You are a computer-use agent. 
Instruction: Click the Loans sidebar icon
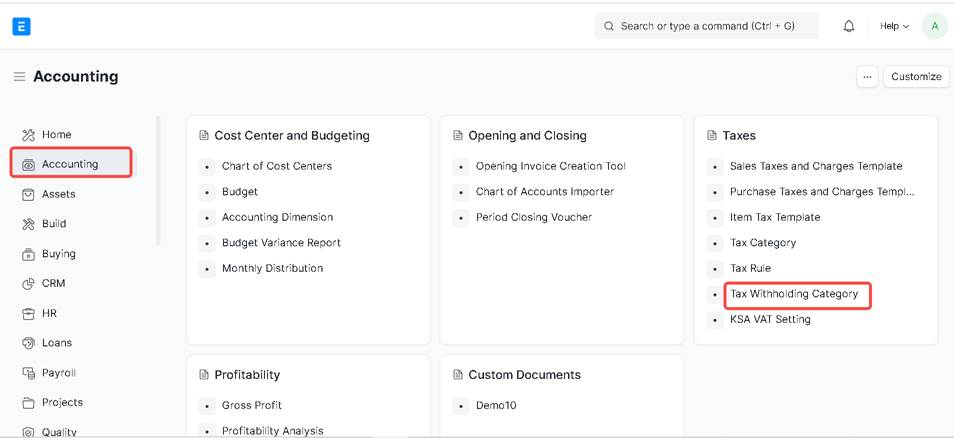28,343
